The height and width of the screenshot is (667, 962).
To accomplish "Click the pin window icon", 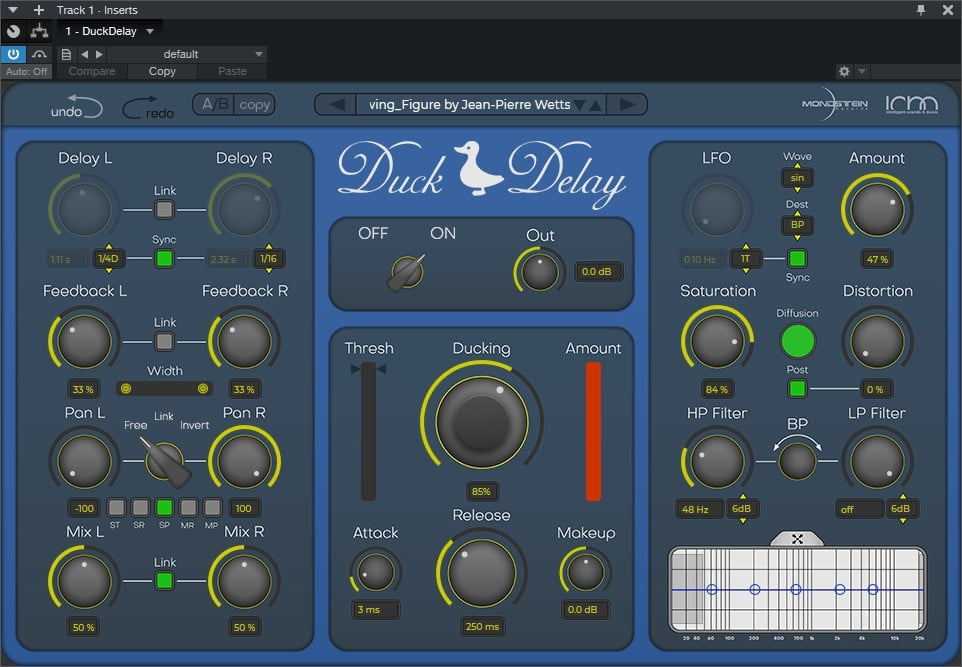I will [x=921, y=10].
